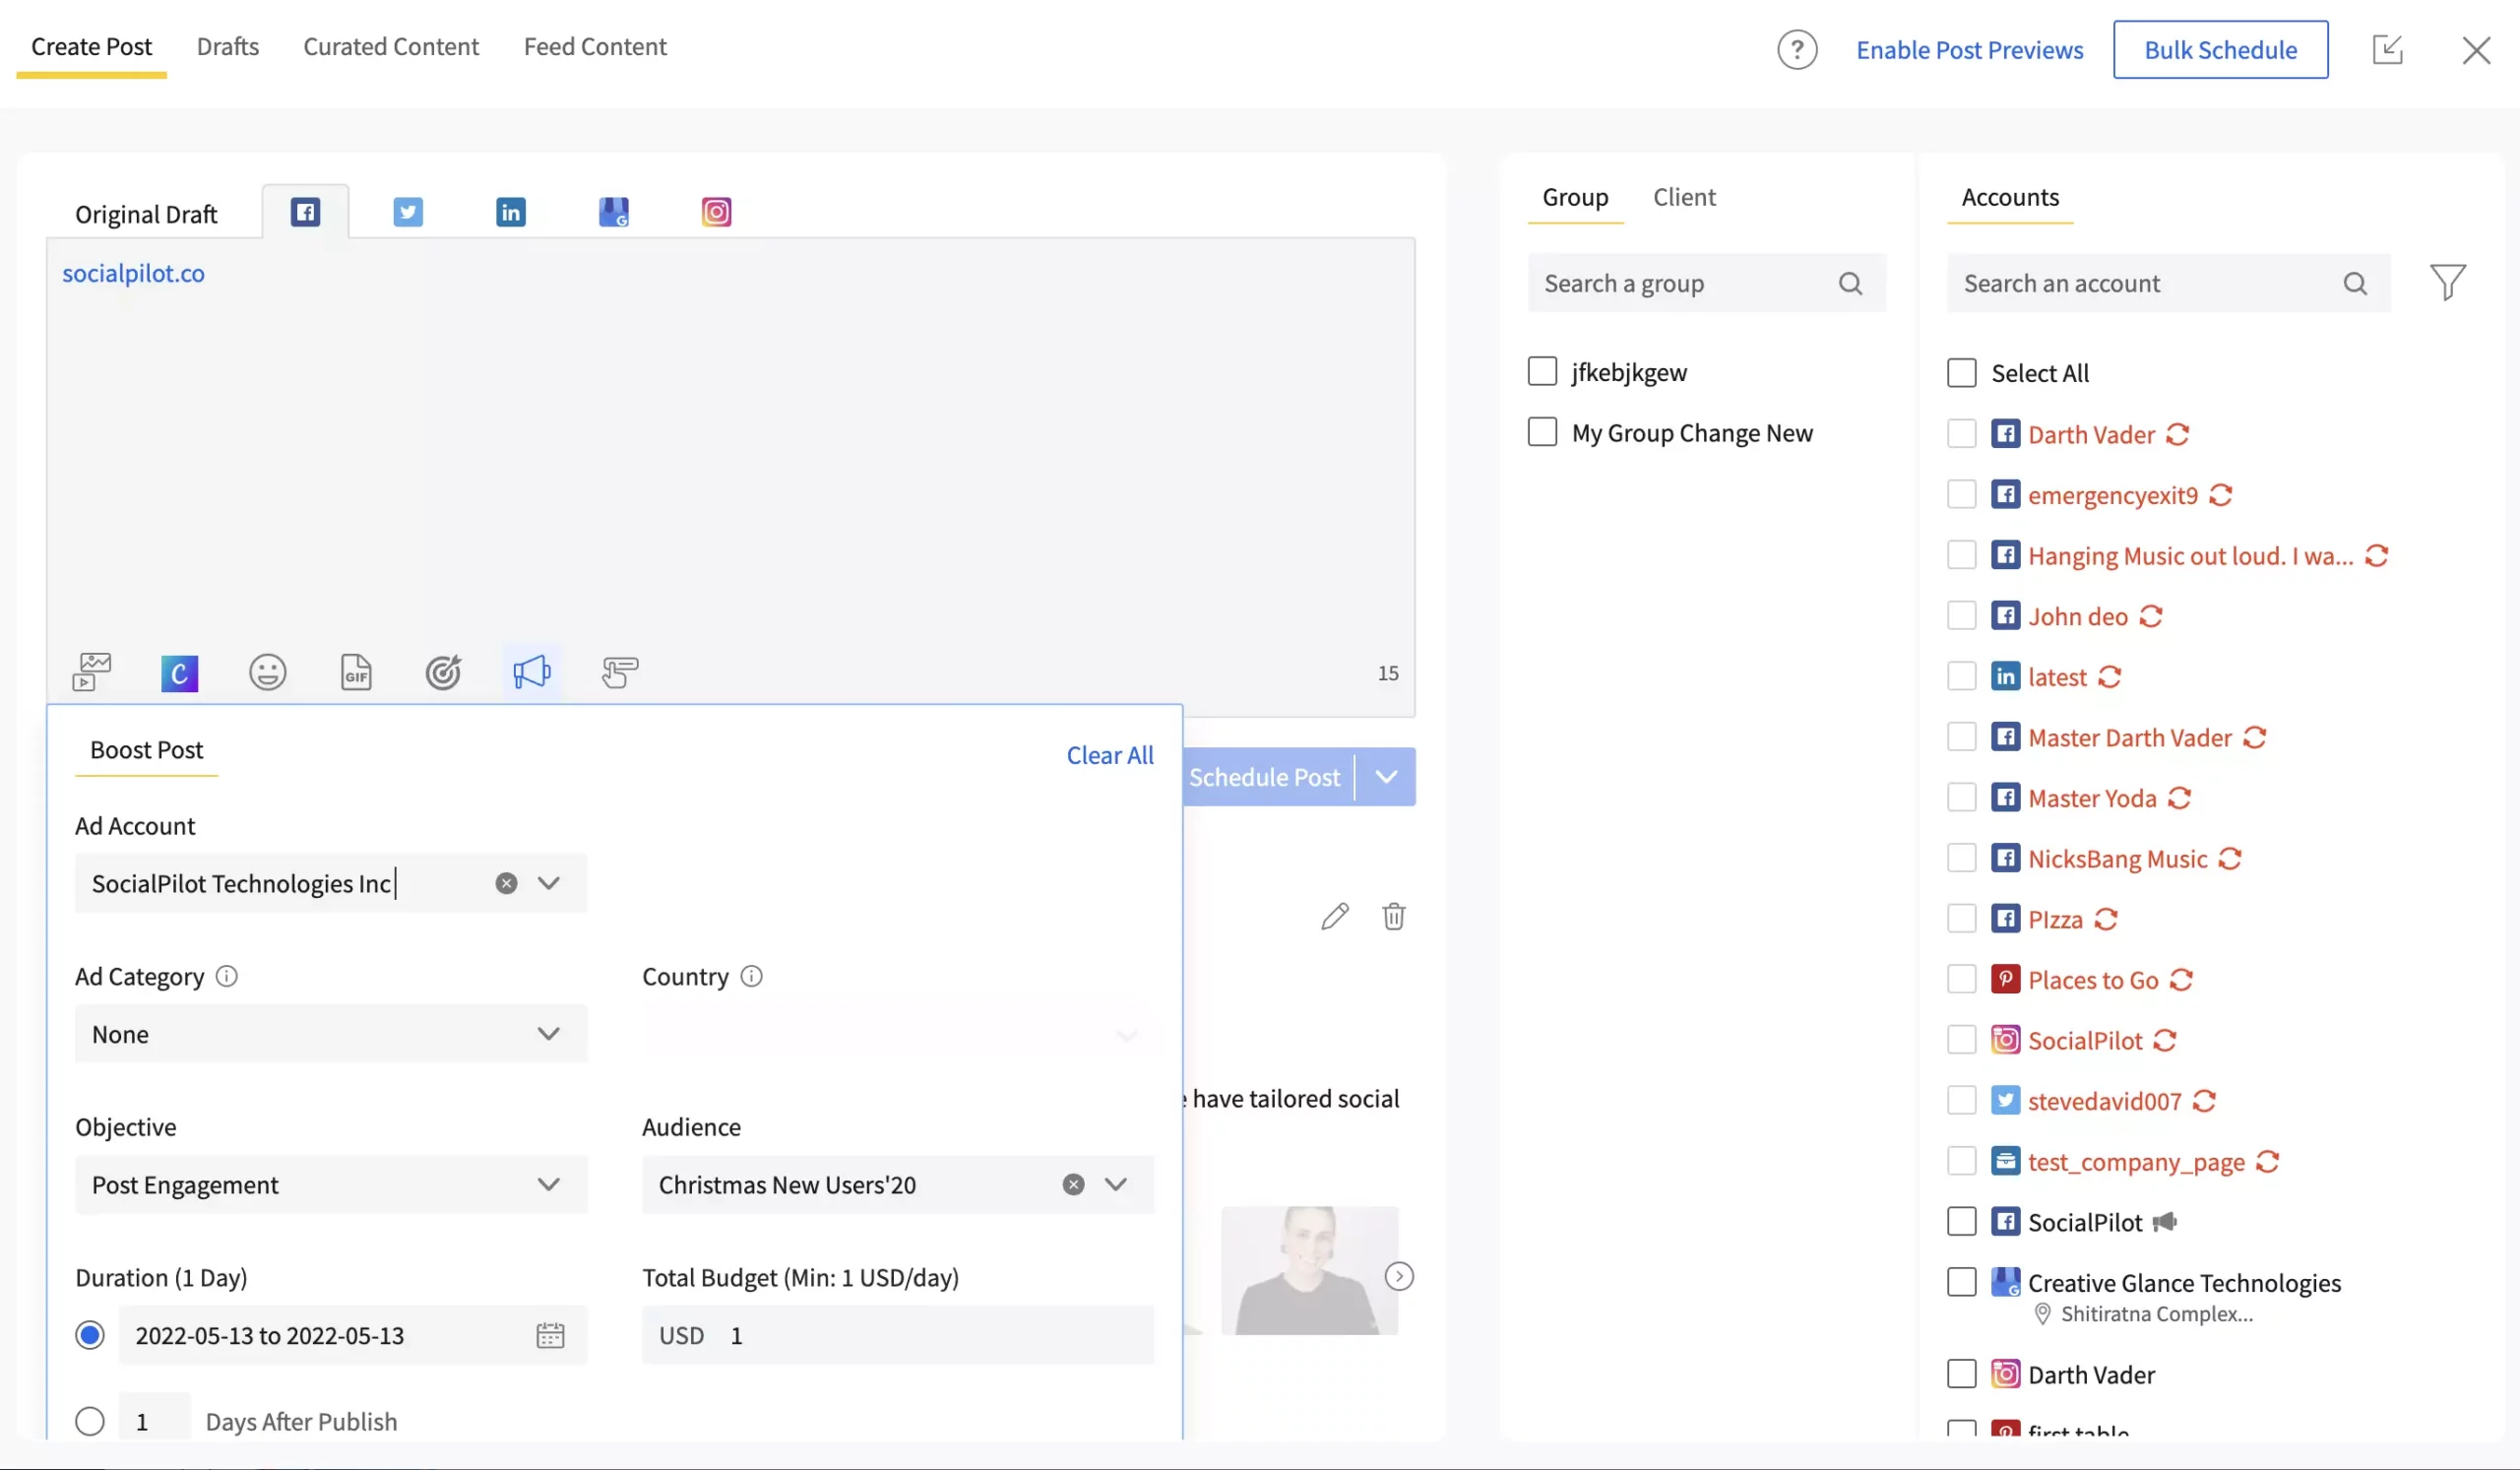This screenshot has height=1470, width=2520.
Task: Open the Facebook platform tab
Action: 305,212
